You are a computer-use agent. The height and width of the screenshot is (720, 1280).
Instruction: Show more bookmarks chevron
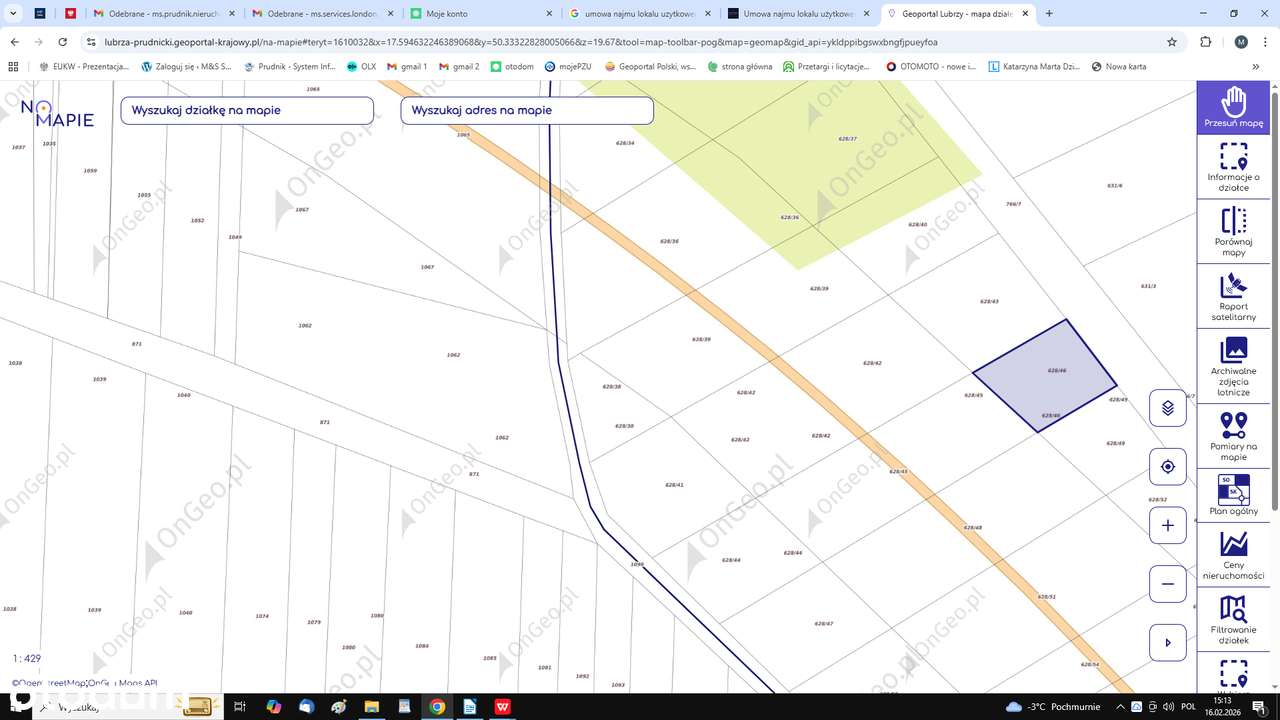pyautogui.click(x=1256, y=67)
